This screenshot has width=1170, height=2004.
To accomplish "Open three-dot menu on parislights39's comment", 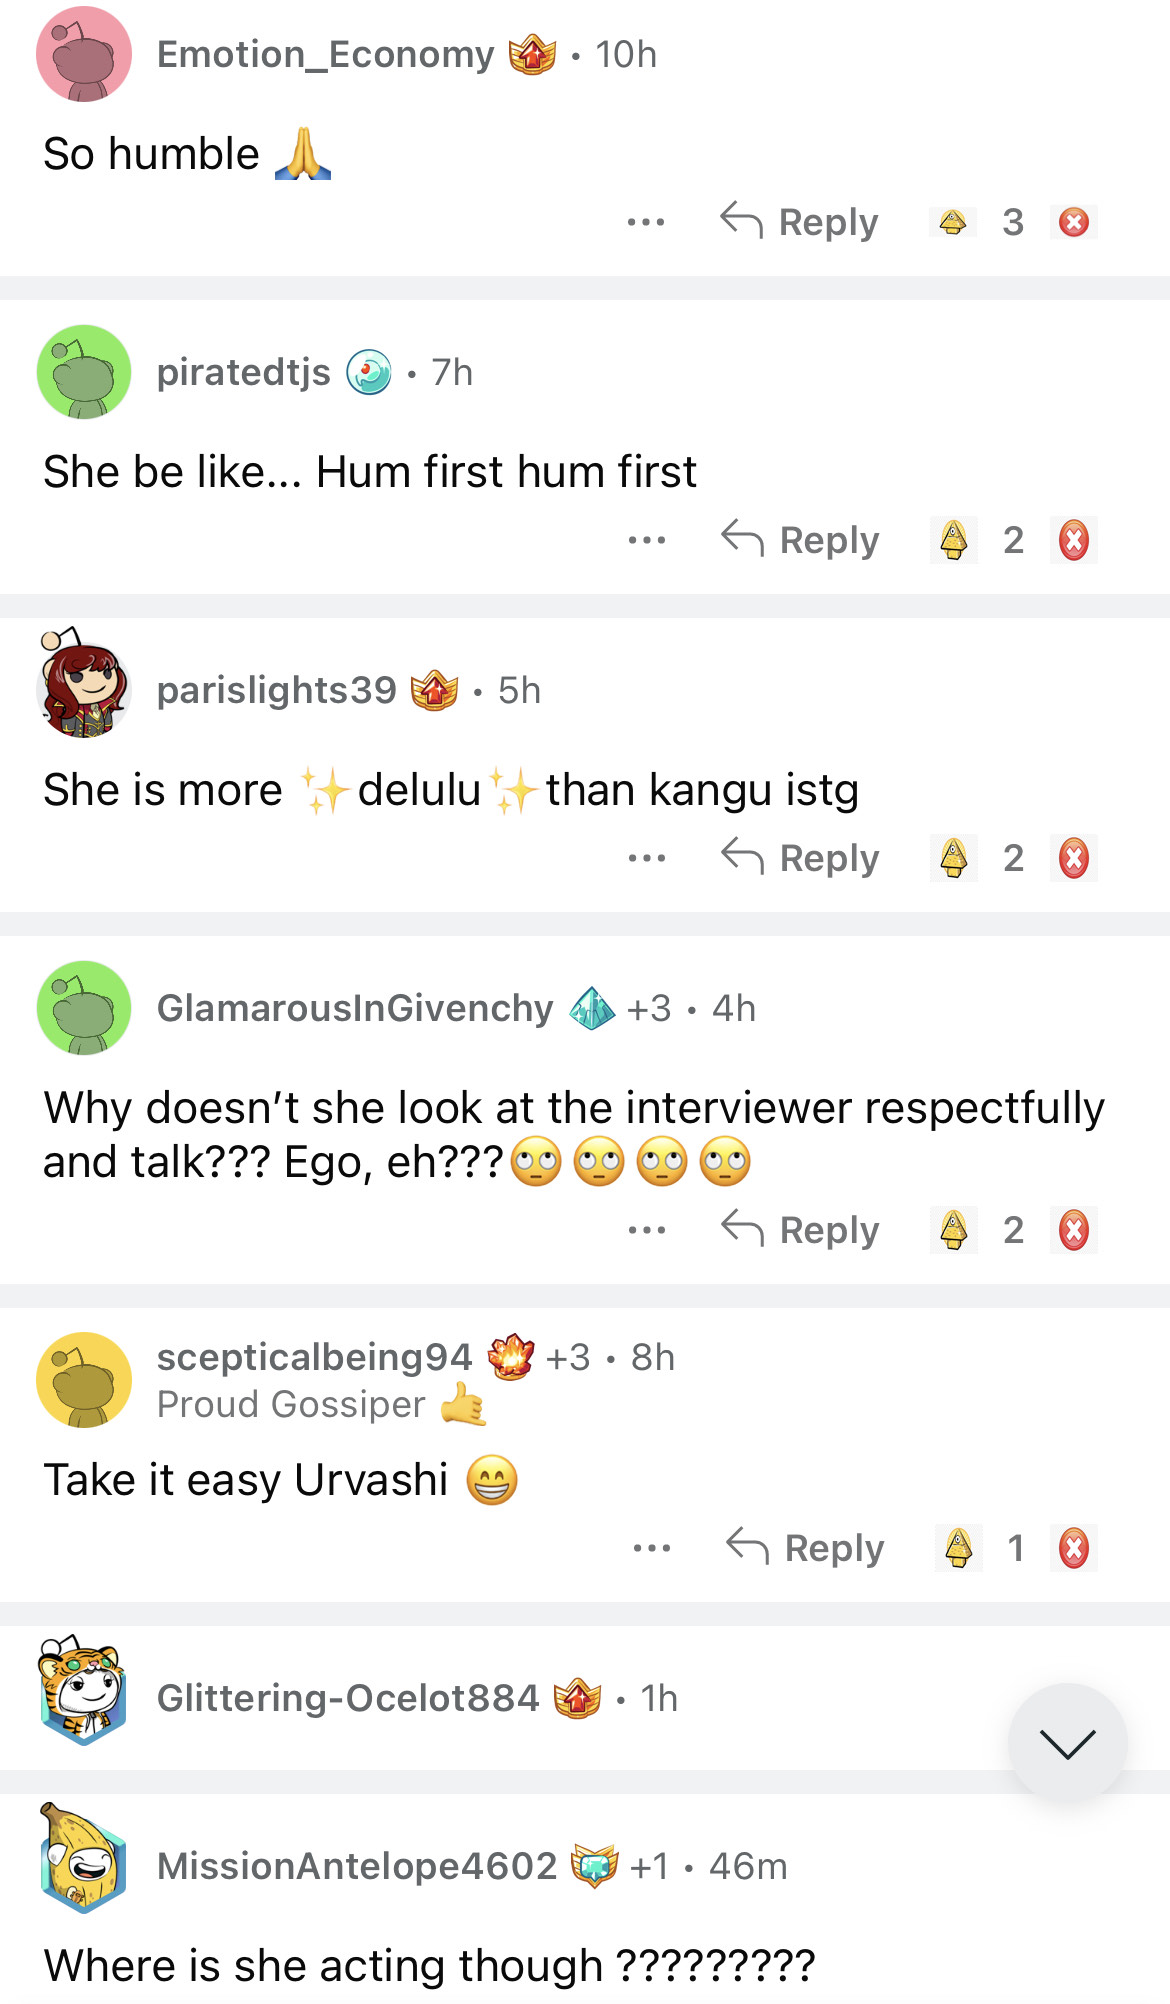I will (647, 858).
